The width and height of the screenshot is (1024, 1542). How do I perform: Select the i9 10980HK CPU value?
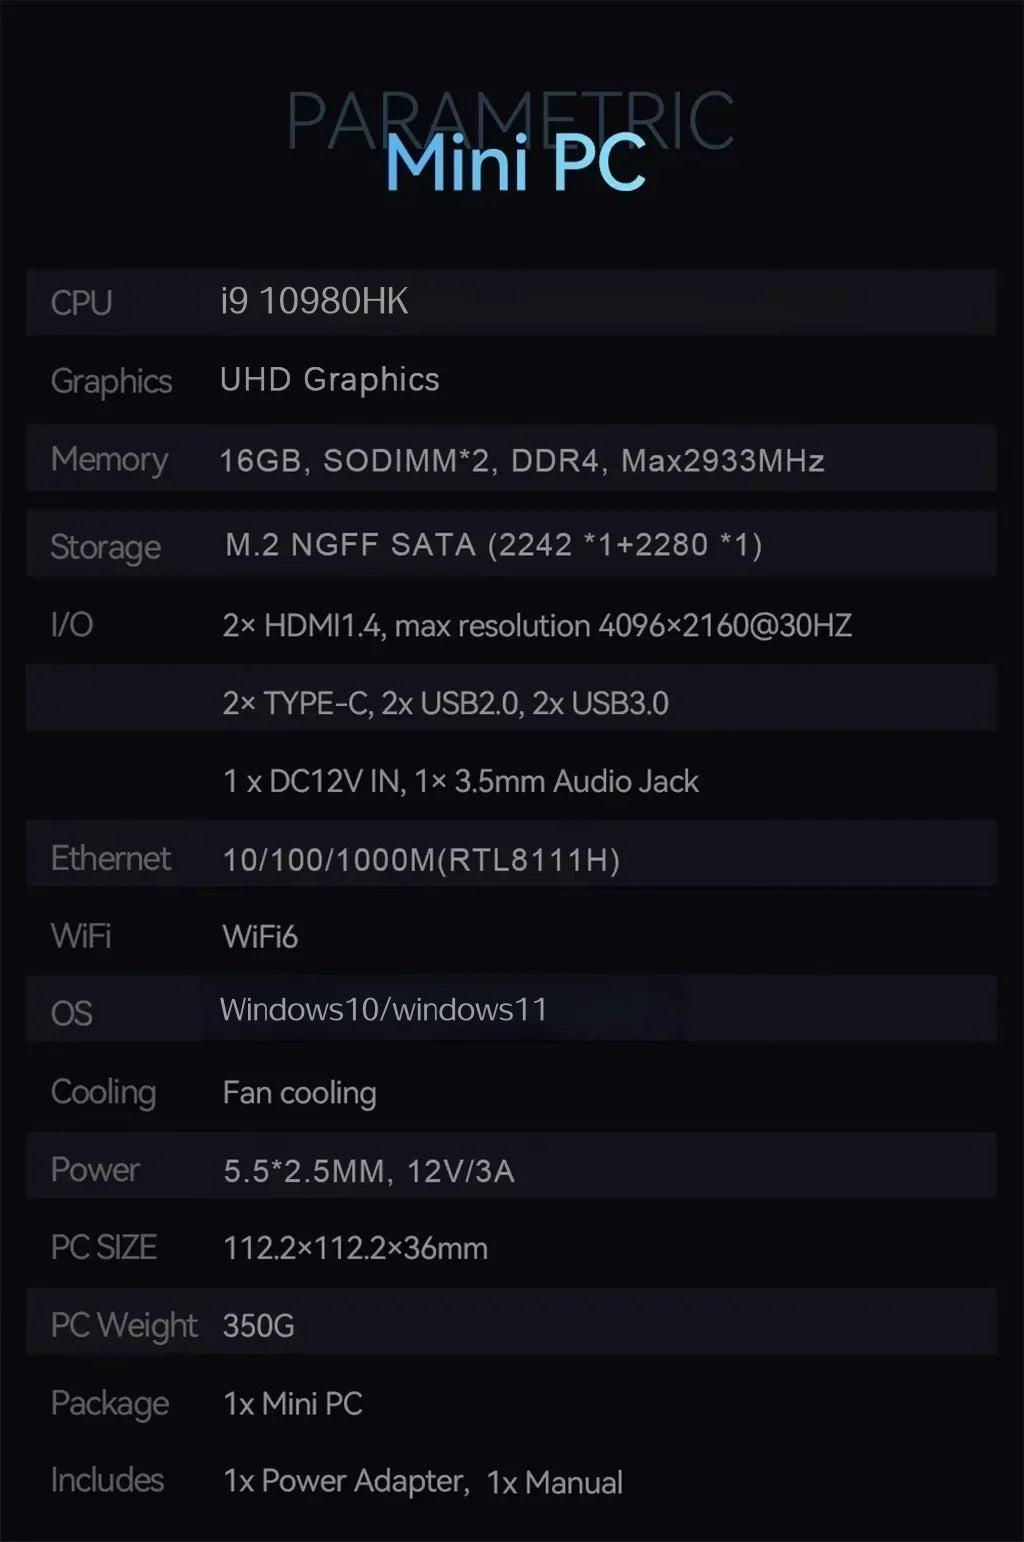pos(314,301)
